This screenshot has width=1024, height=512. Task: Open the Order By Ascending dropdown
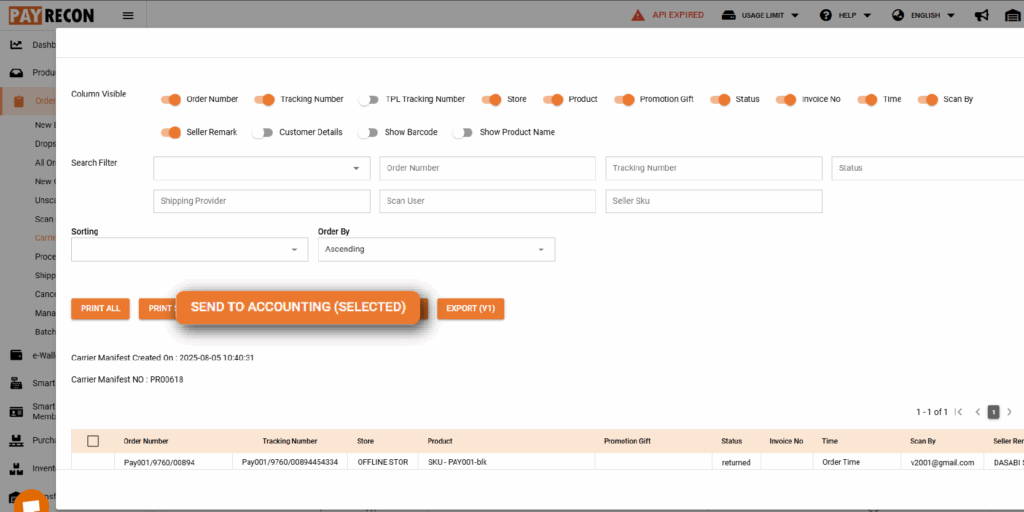(x=436, y=249)
